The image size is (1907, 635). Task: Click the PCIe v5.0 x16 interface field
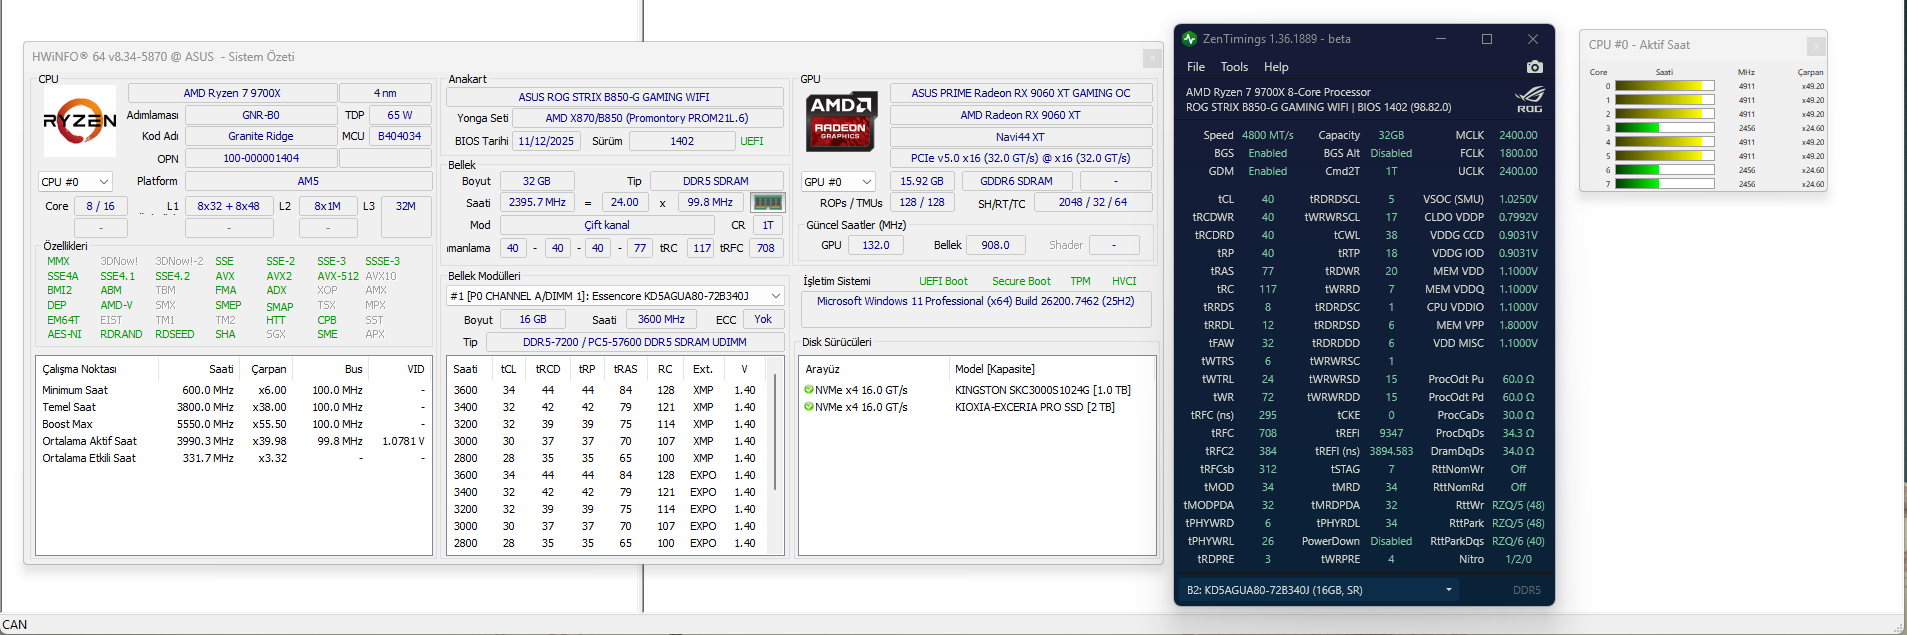pos(1021,158)
